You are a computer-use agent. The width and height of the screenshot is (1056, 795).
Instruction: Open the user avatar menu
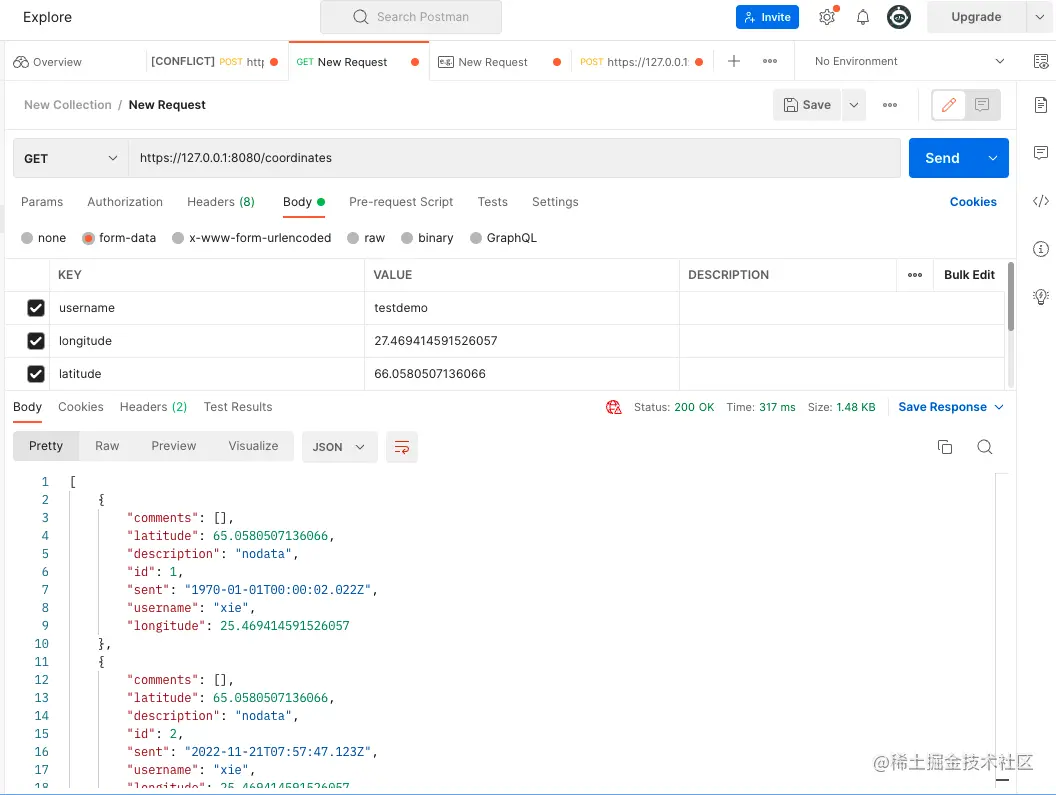[x=898, y=17]
